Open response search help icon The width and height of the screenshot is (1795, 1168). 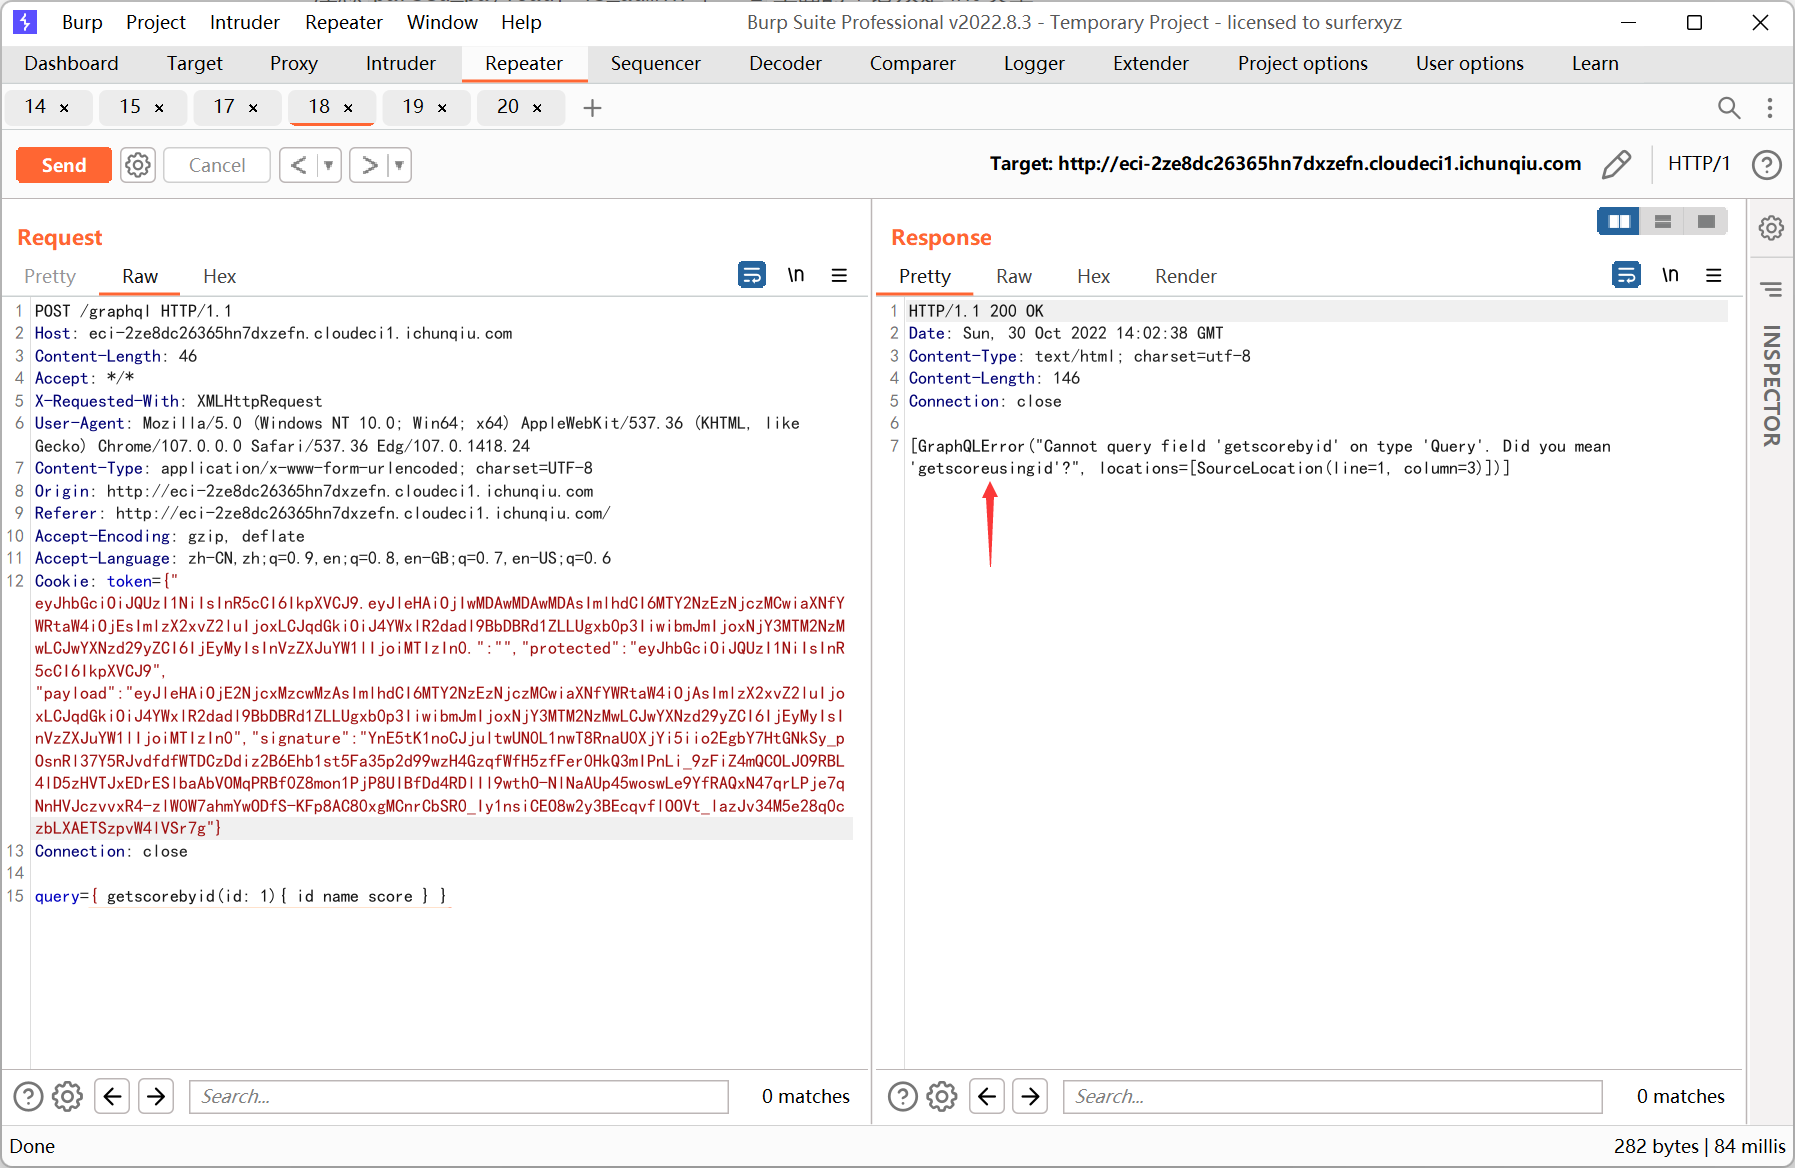click(903, 1097)
